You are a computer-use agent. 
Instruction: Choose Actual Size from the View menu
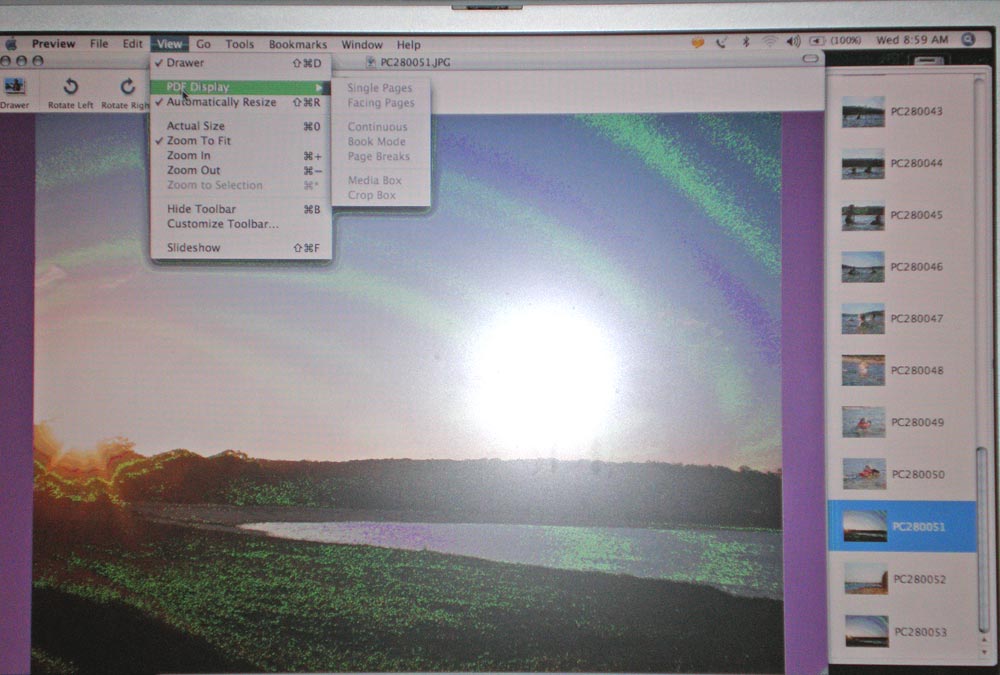(240, 126)
